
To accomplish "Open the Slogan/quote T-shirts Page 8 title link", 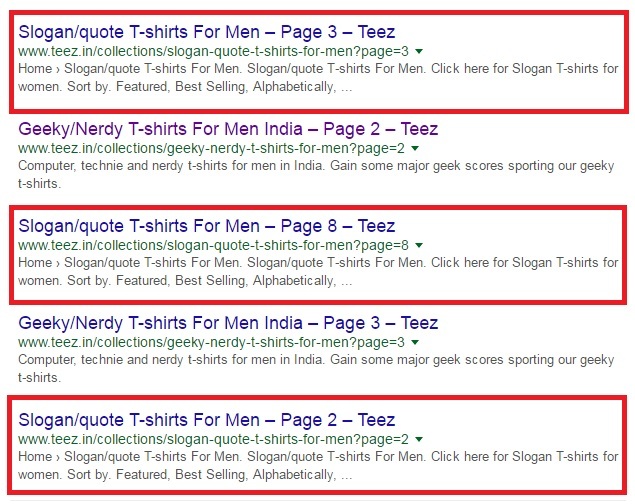I will pos(207,226).
